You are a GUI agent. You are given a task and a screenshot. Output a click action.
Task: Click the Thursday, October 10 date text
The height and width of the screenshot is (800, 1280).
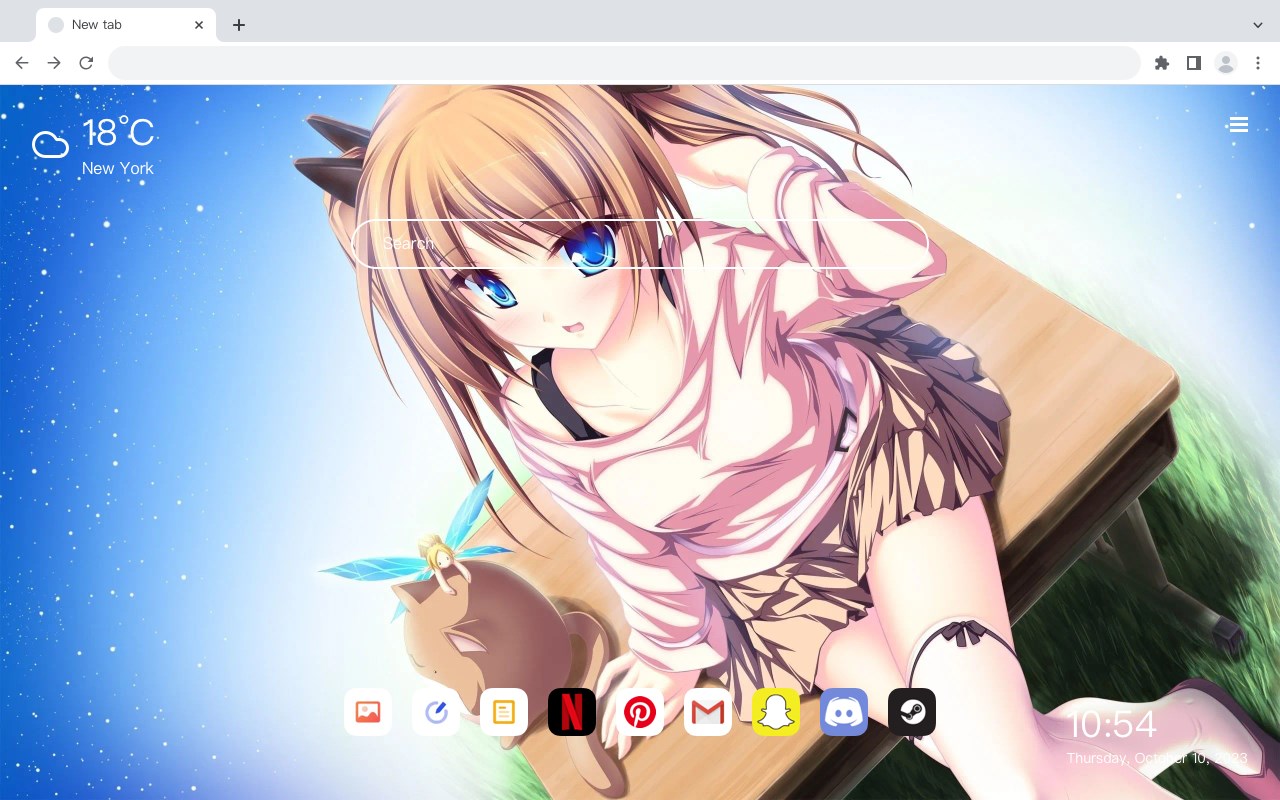point(1156,759)
